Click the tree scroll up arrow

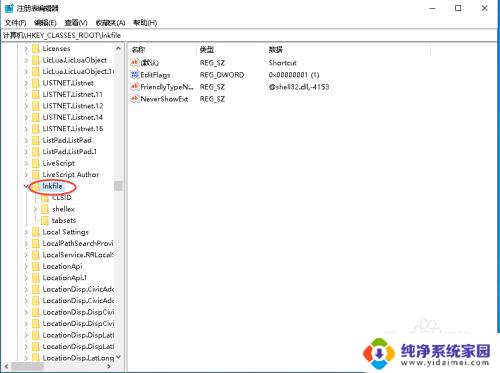[x=118, y=49]
